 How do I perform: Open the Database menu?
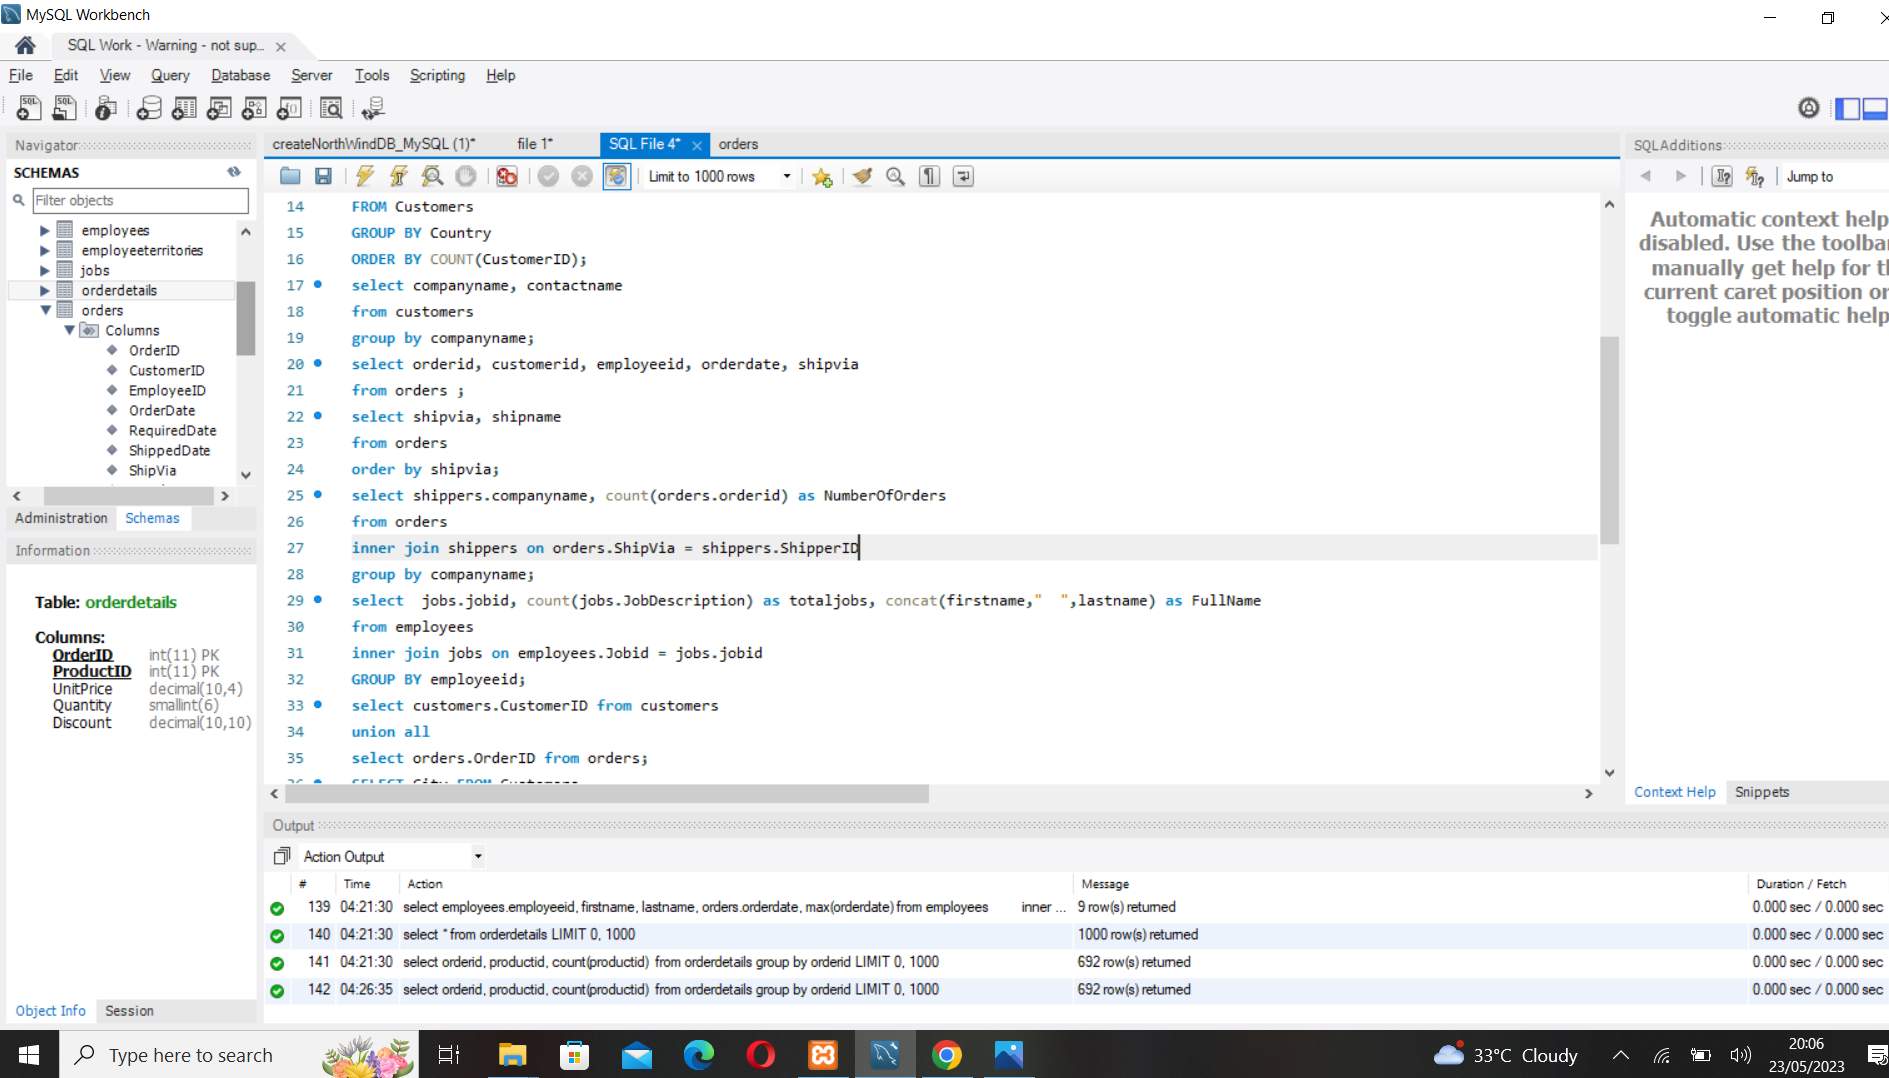click(240, 75)
